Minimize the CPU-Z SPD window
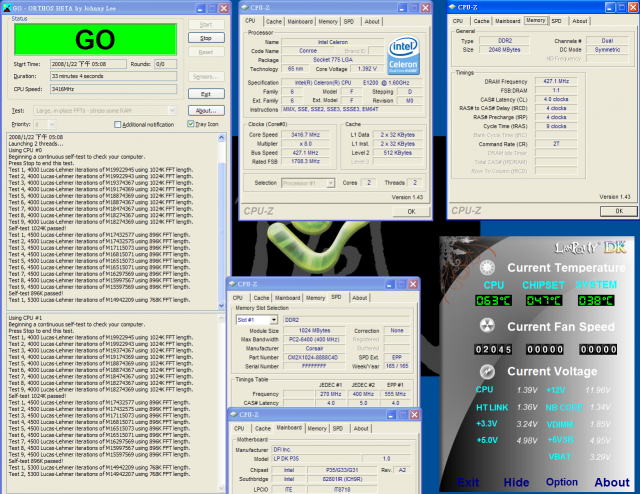The image size is (640, 494). point(389,284)
